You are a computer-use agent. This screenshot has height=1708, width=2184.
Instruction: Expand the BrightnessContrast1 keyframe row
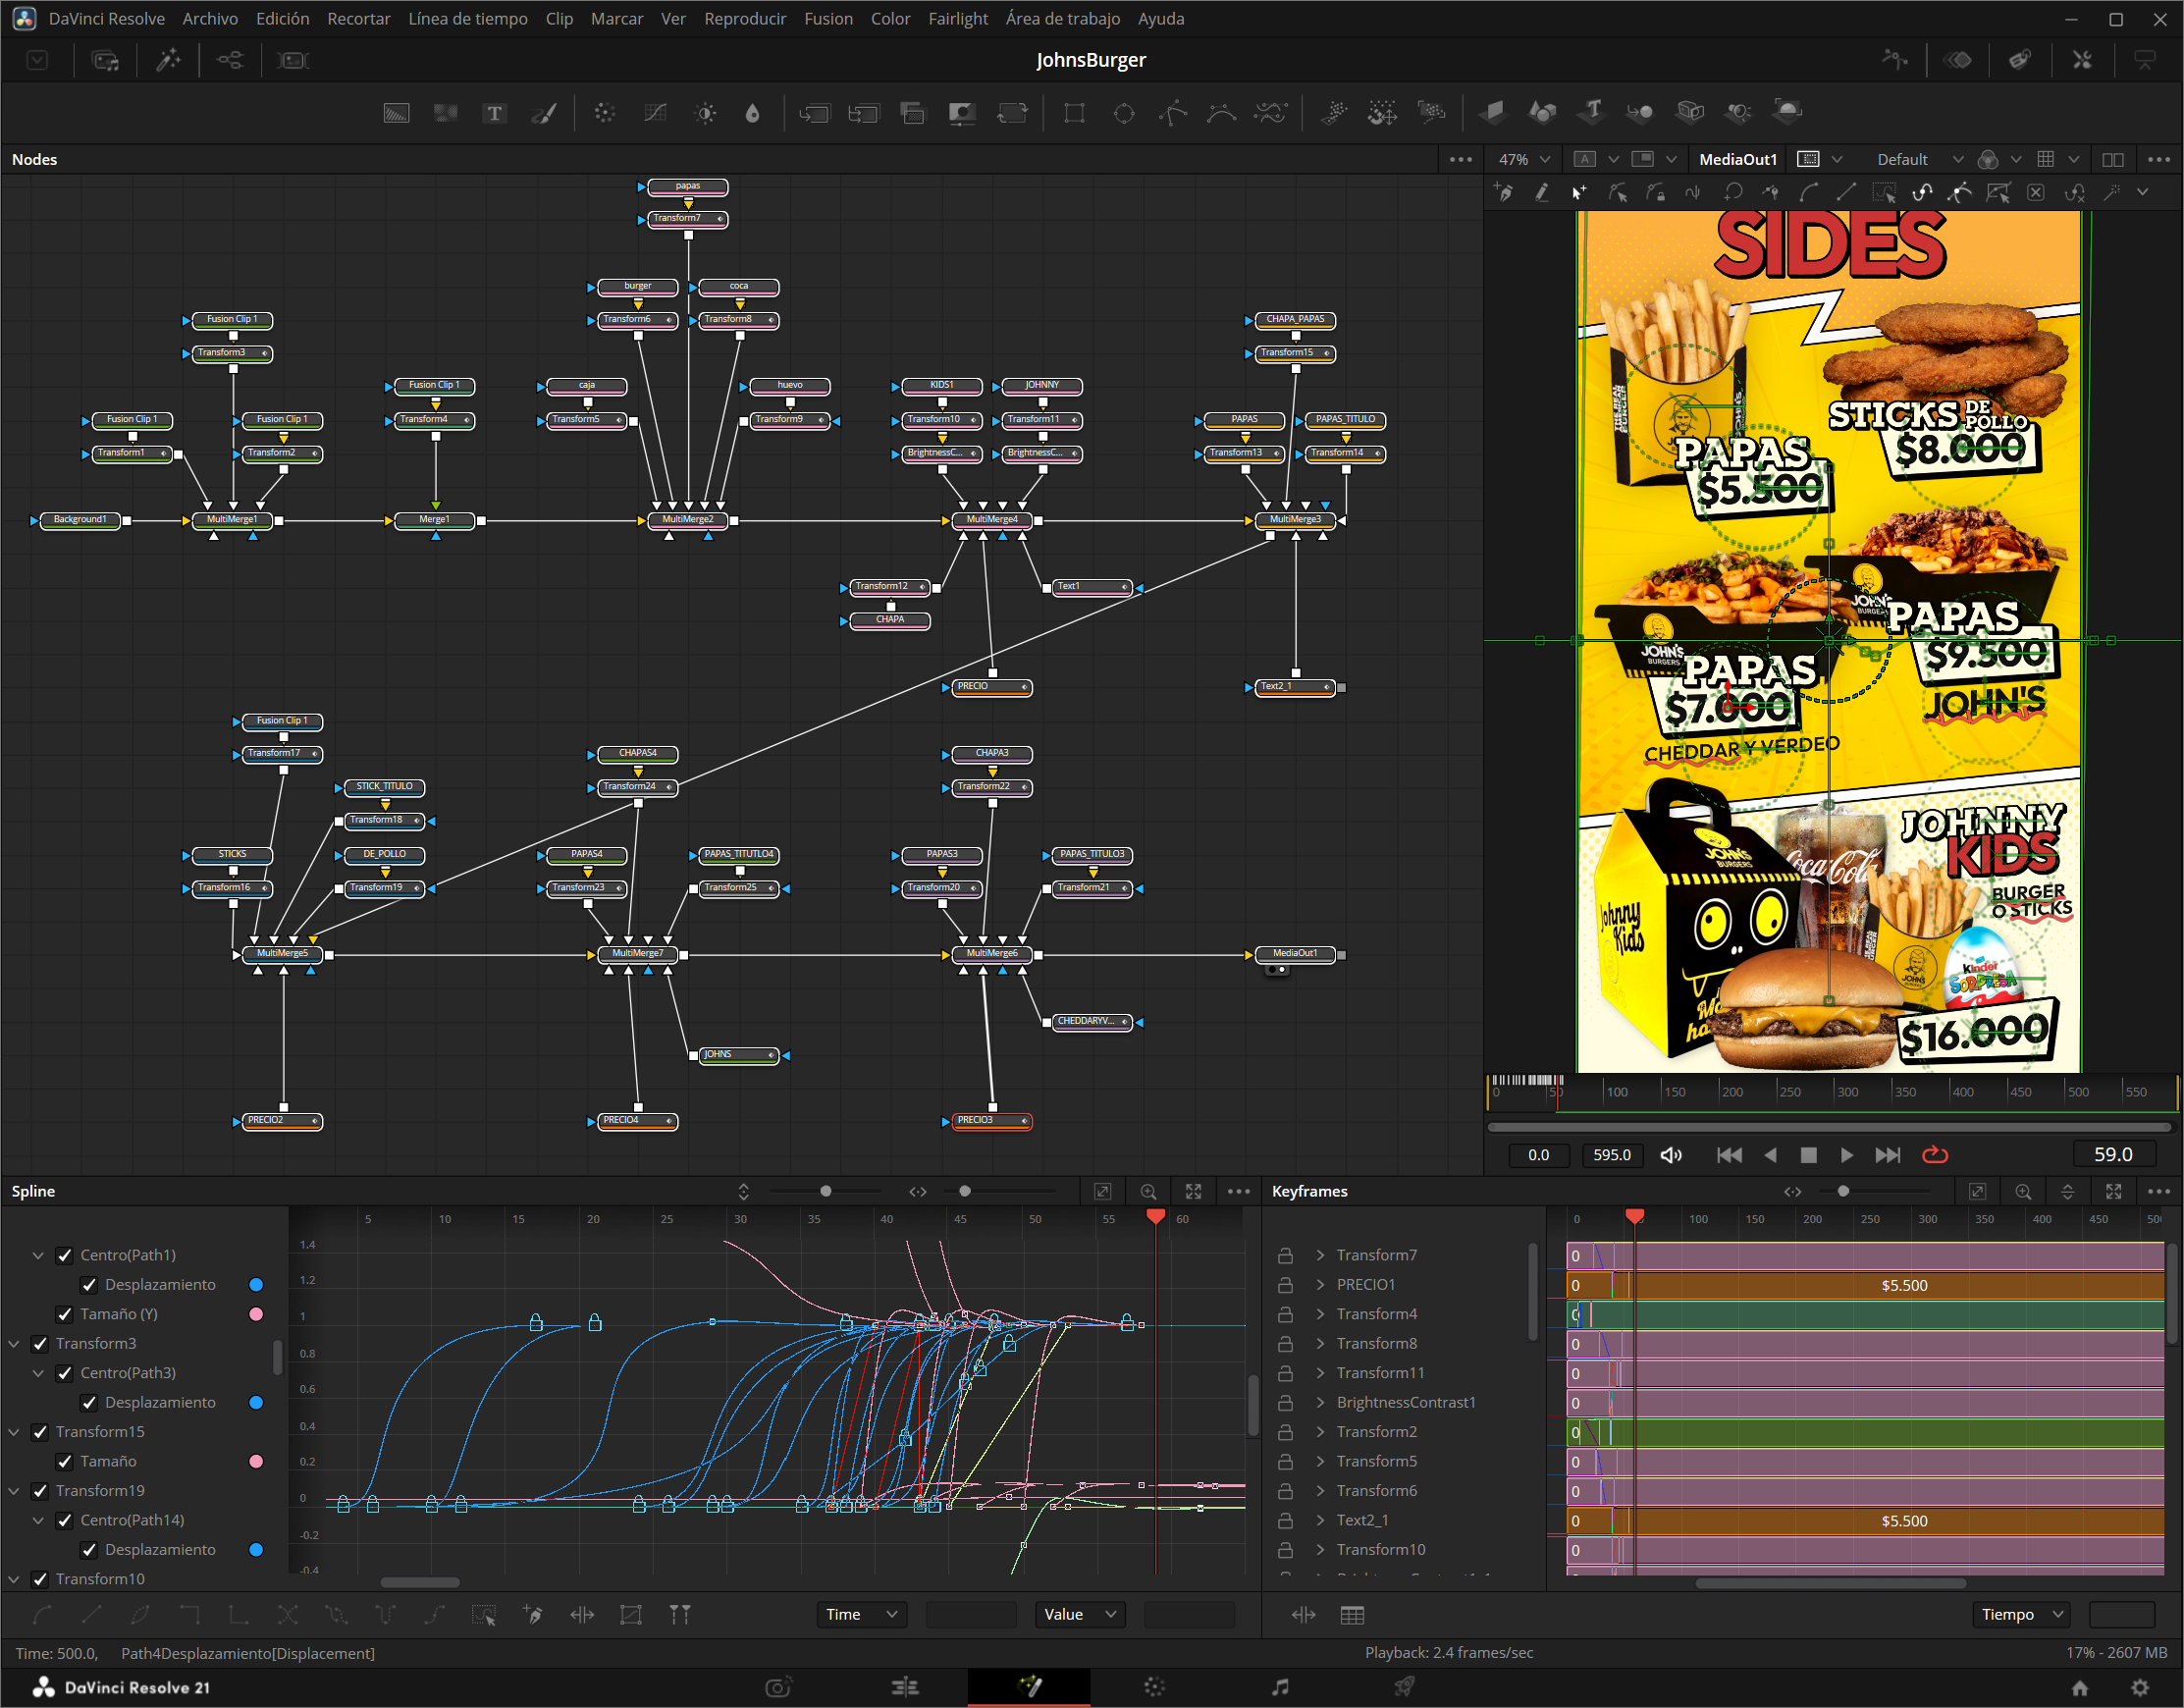(1320, 1402)
